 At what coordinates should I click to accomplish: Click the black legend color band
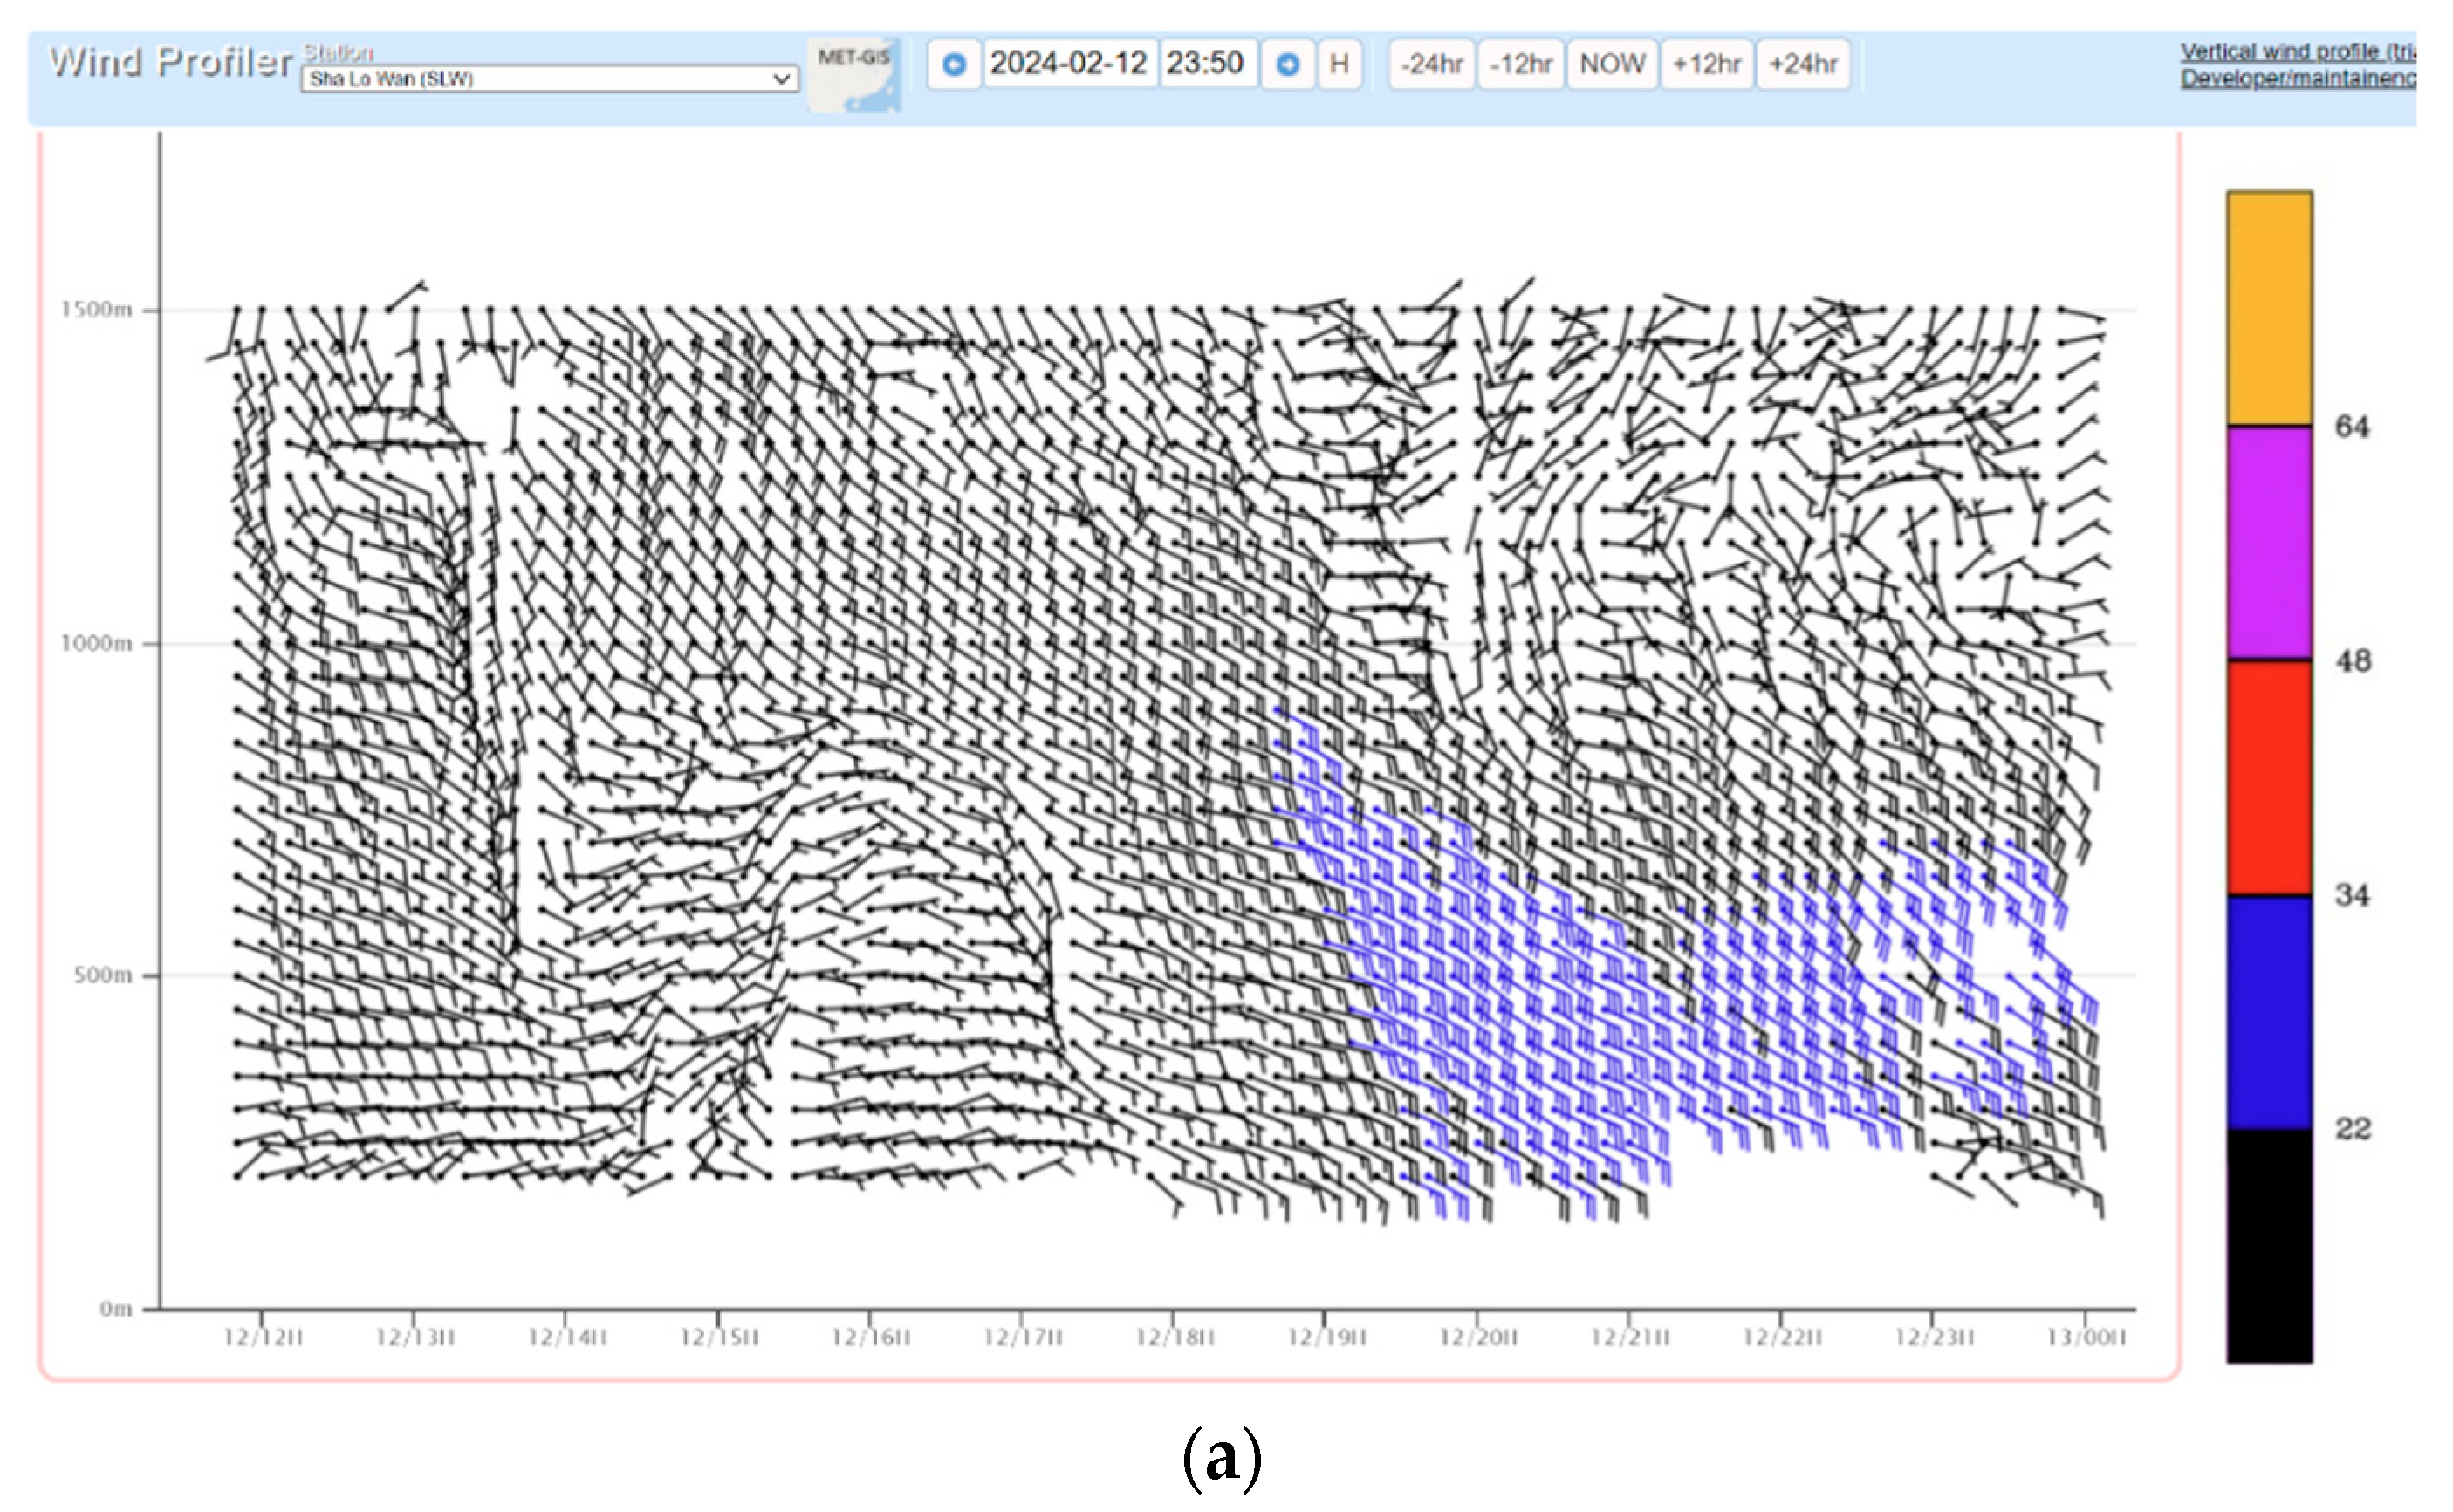(2269, 1245)
